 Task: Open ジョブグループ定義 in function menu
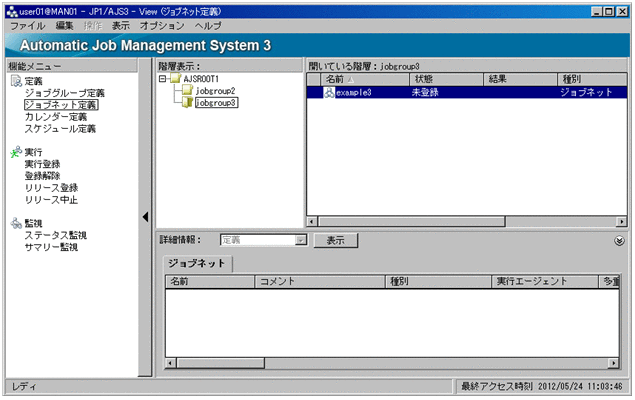coord(65,93)
